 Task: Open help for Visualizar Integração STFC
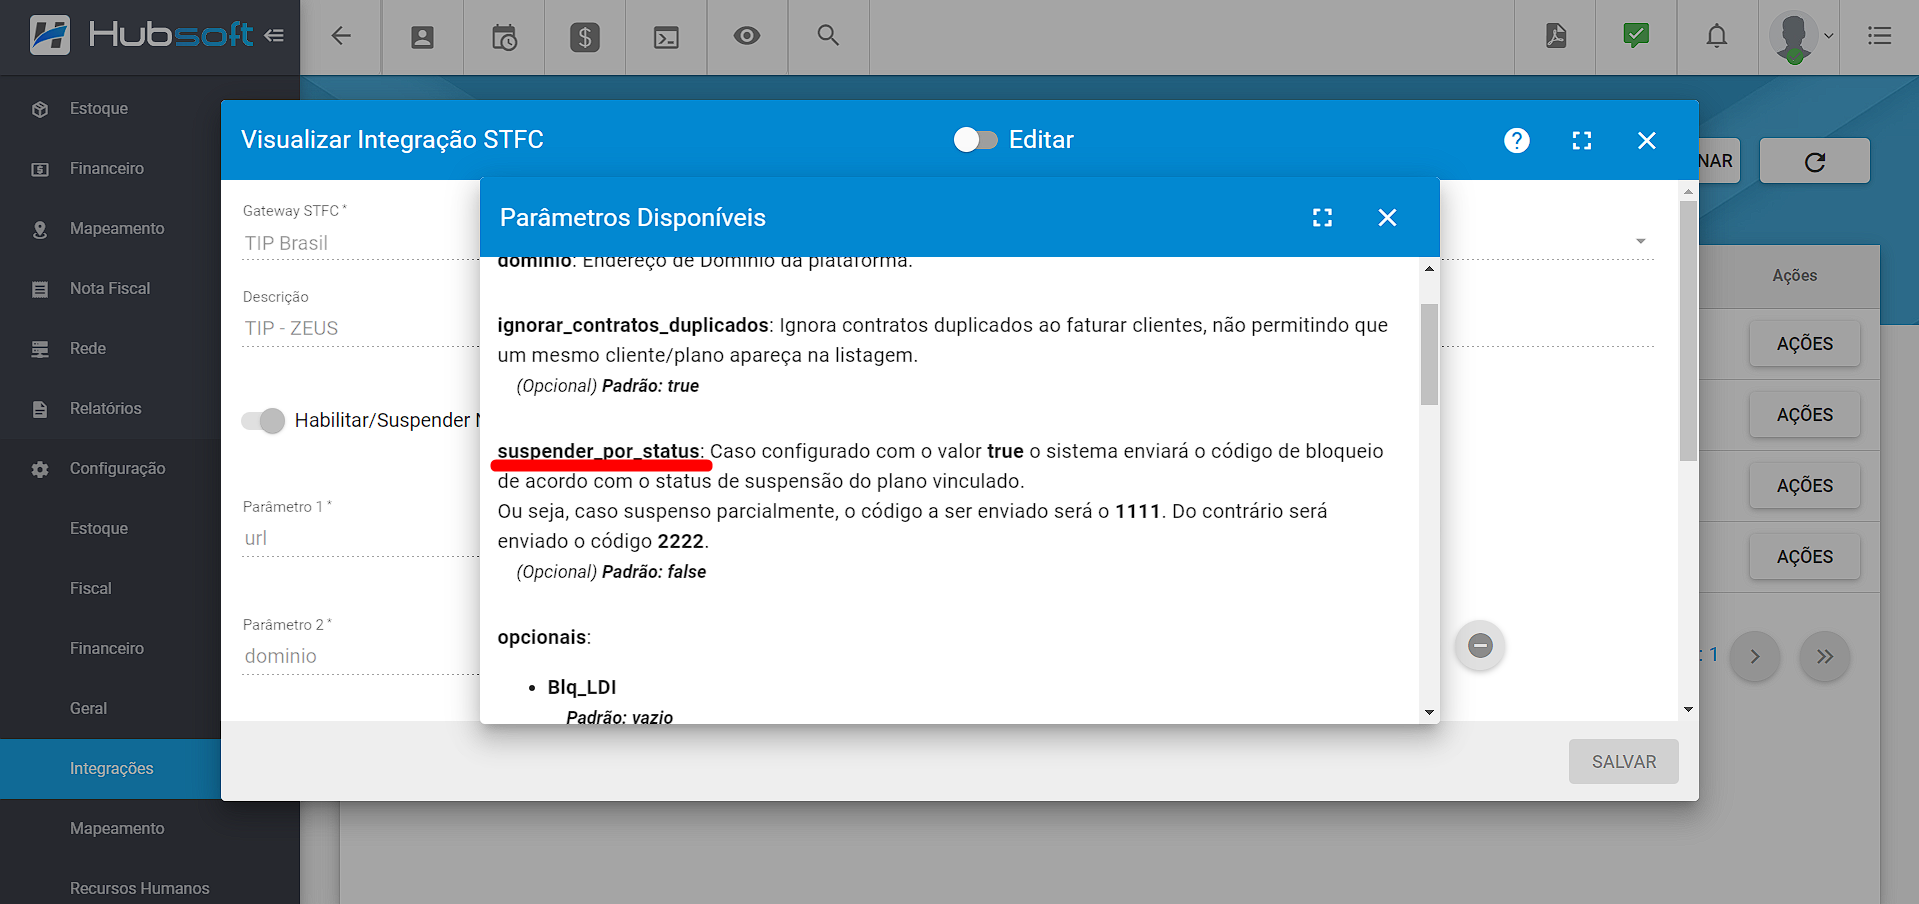1517,140
